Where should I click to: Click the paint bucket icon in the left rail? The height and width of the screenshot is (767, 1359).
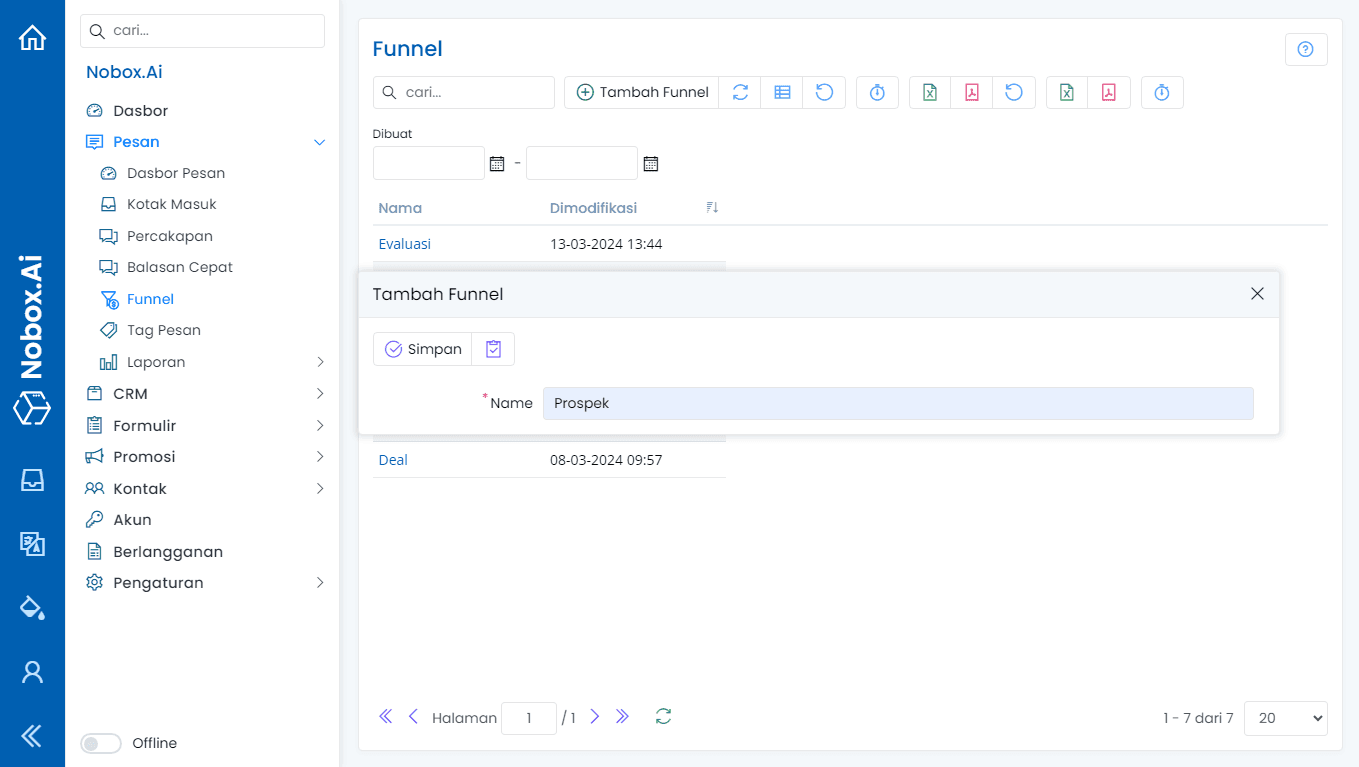tap(32, 607)
